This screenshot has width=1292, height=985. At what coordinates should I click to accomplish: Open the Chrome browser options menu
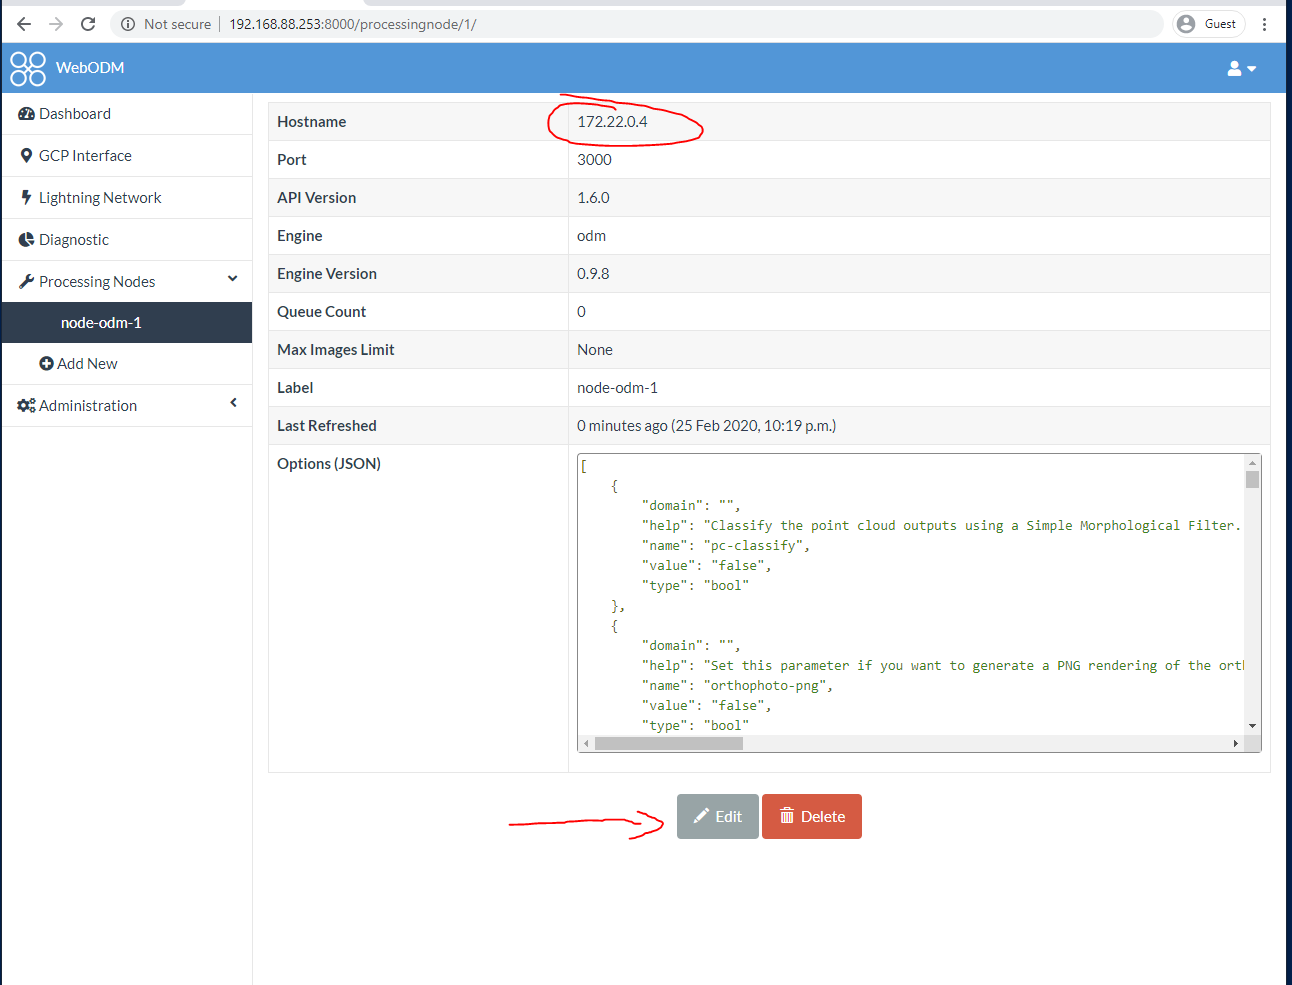(1265, 23)
